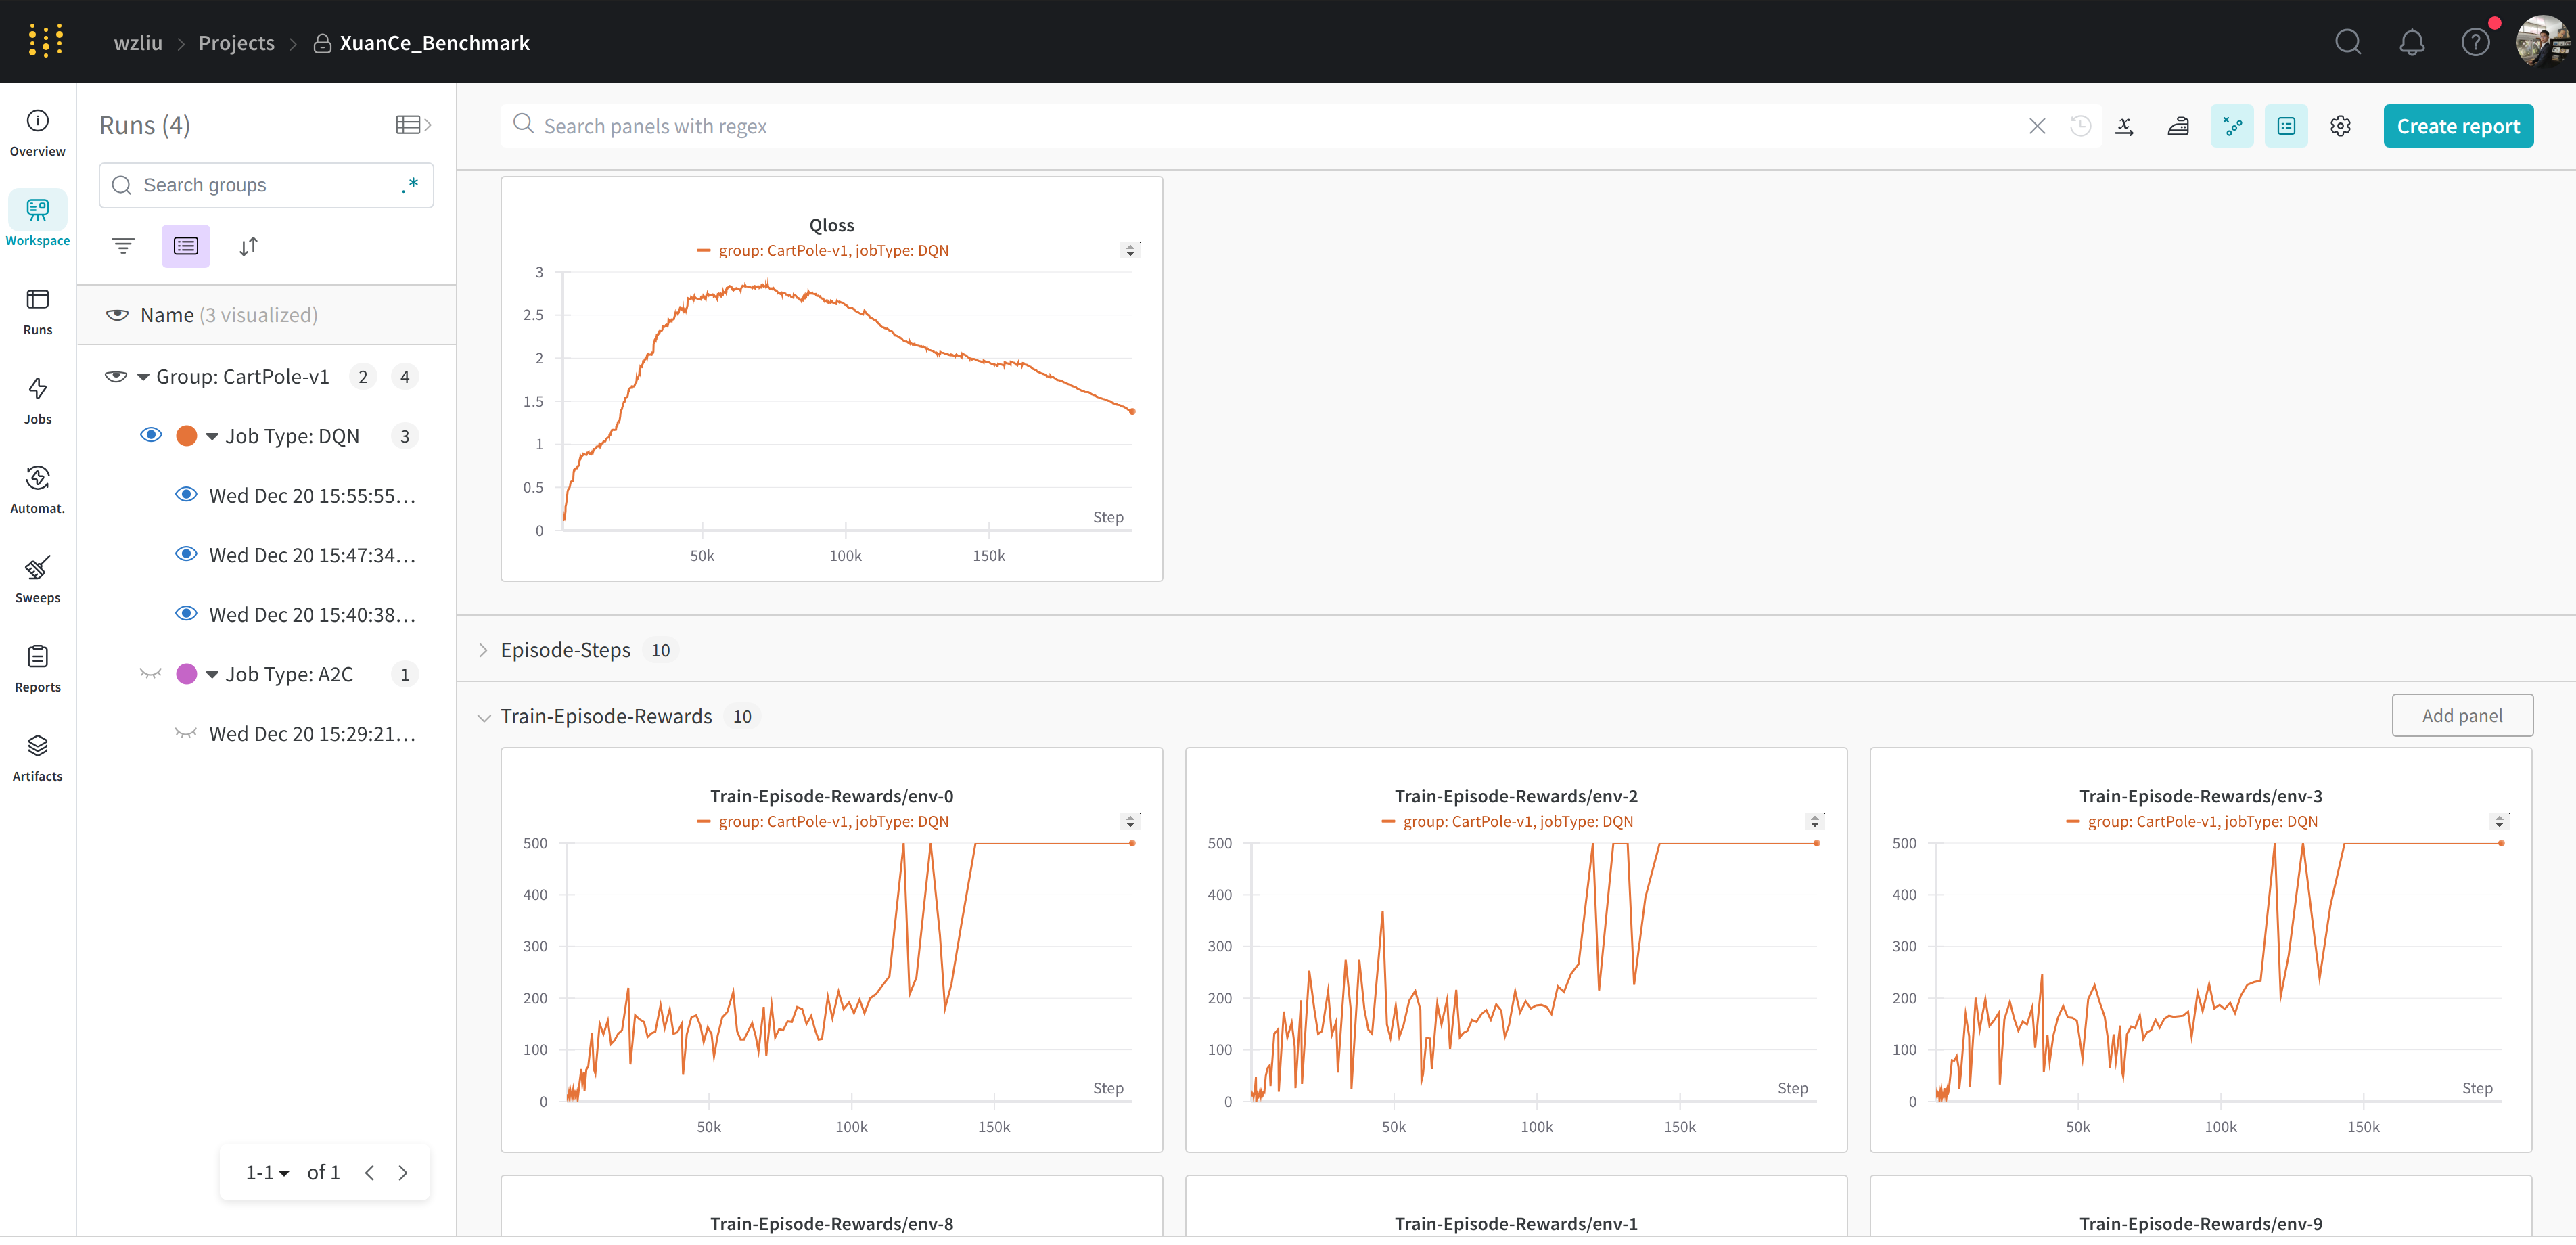This screenshot has width=2576, height=1245.
Task: Show the Job Type: A2C group
Action: coord(151,674)
